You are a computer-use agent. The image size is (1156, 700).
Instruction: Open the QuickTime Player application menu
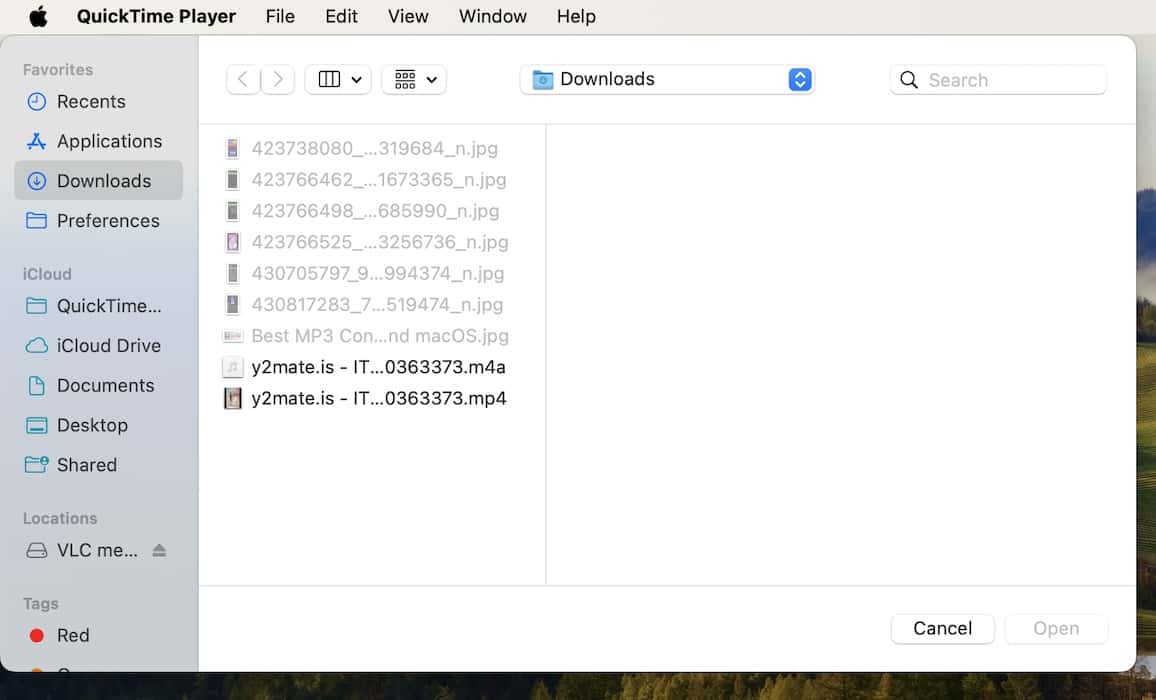coord(156,16)
